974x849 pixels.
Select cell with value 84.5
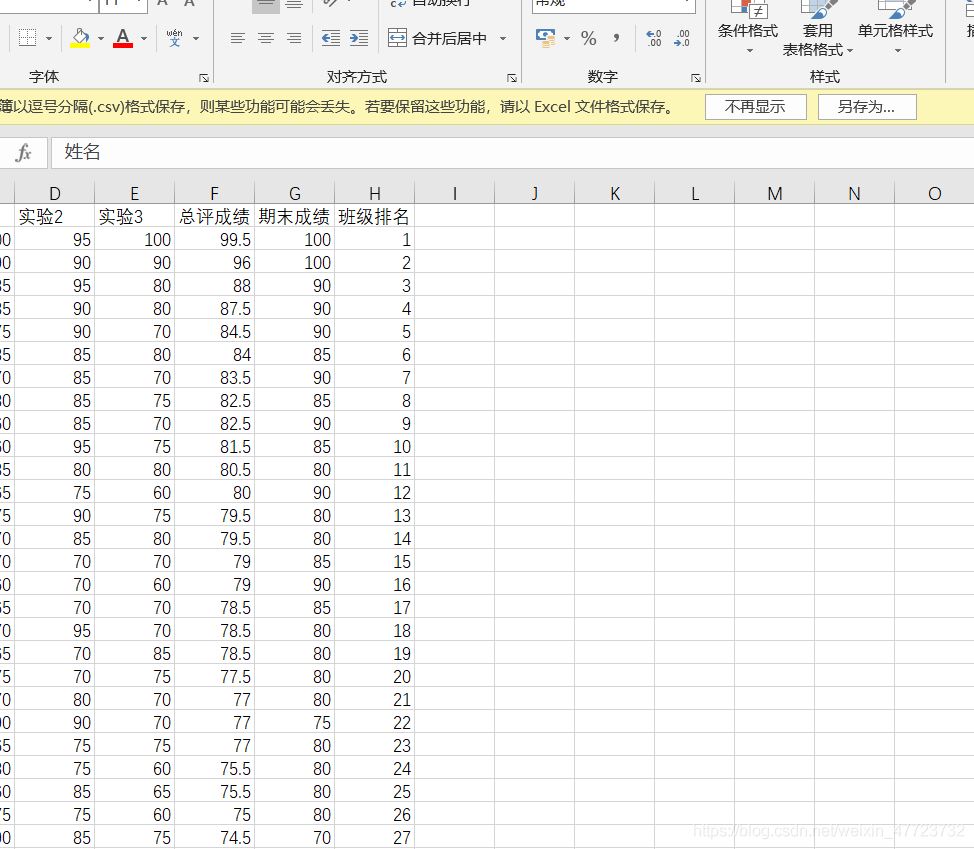(x=214, y=332)
